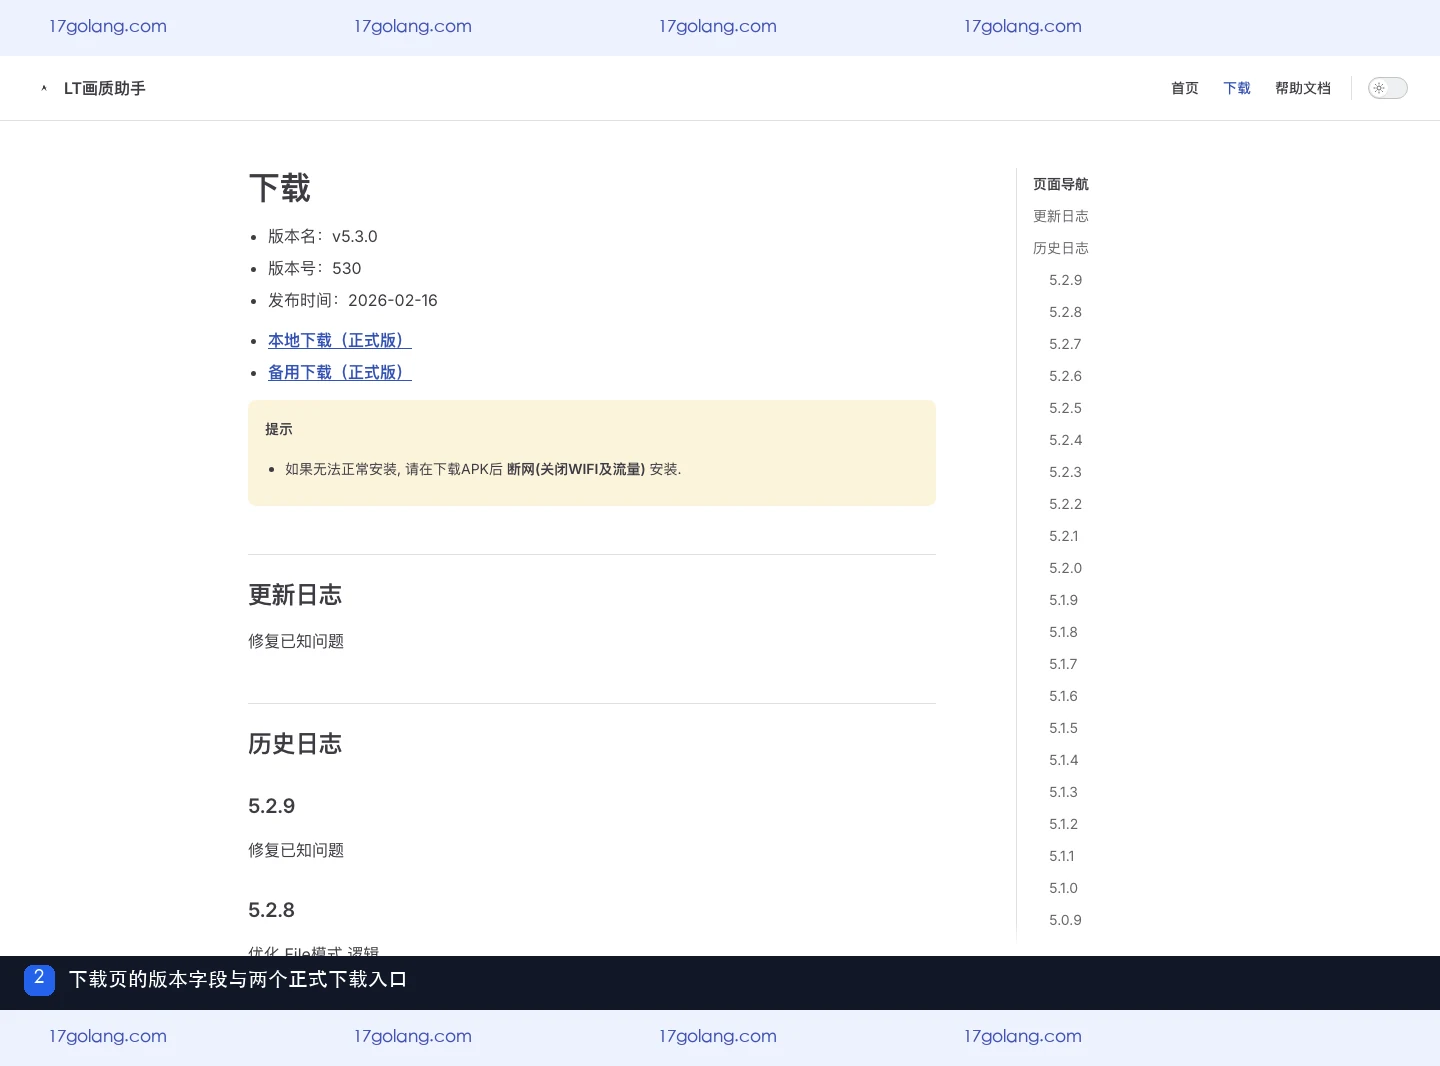Go to version 5.1.6 in outline
This screenshot has width=1440, height=1066.
point(1063,696)
